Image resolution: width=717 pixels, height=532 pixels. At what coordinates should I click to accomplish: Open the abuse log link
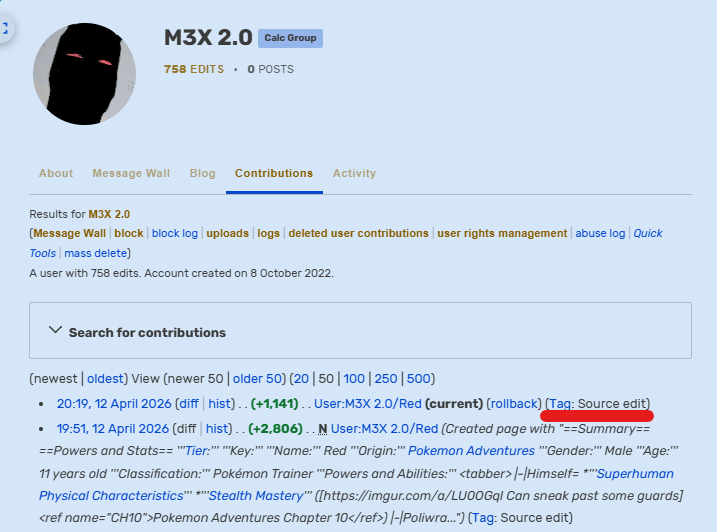pyautogui.click(x=600, y=233)
